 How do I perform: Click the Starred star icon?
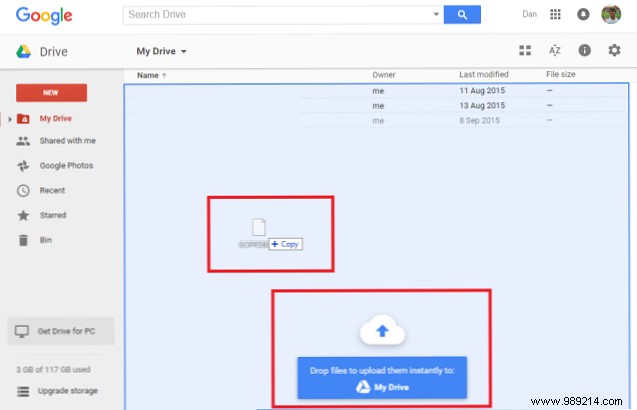23,215
